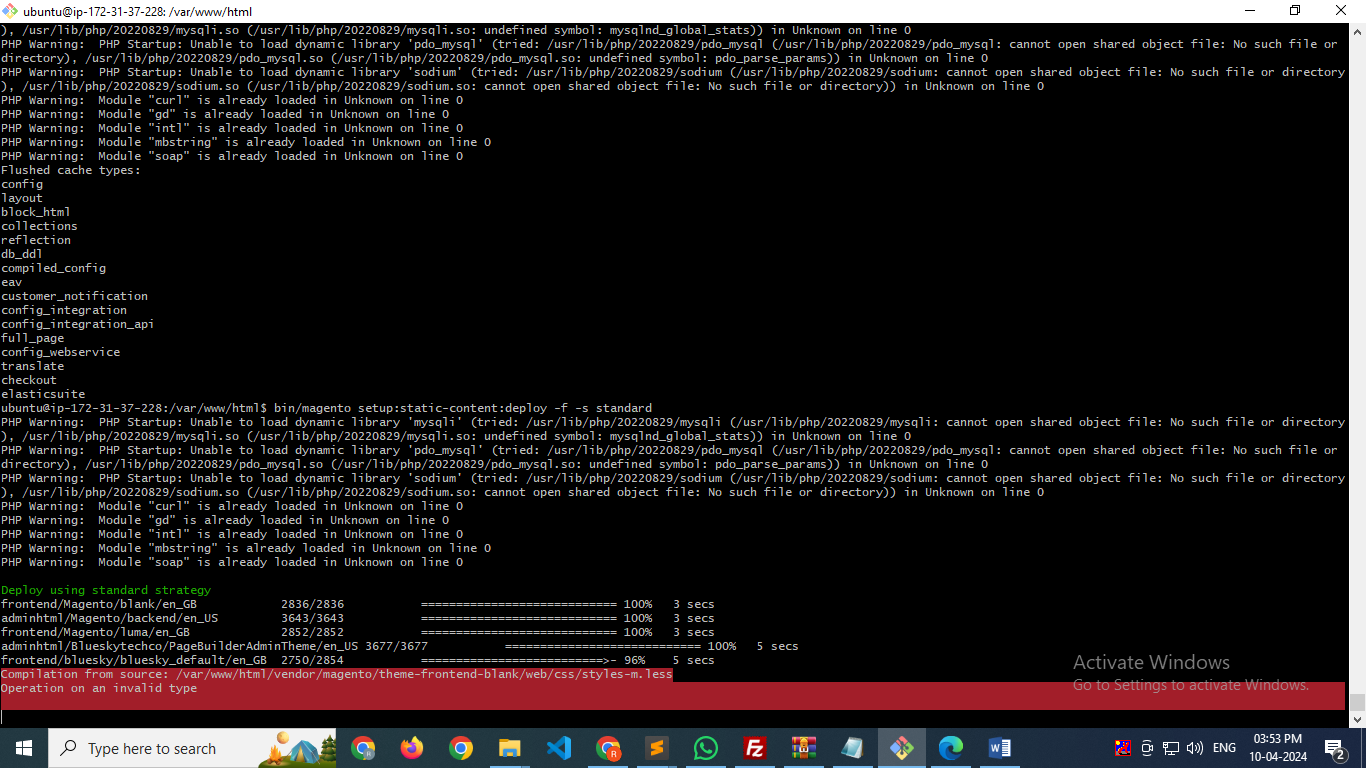The width and height of the screenshot is (1366, 768).
Task: Click the Type here to search box
Action: pos(152,748)
